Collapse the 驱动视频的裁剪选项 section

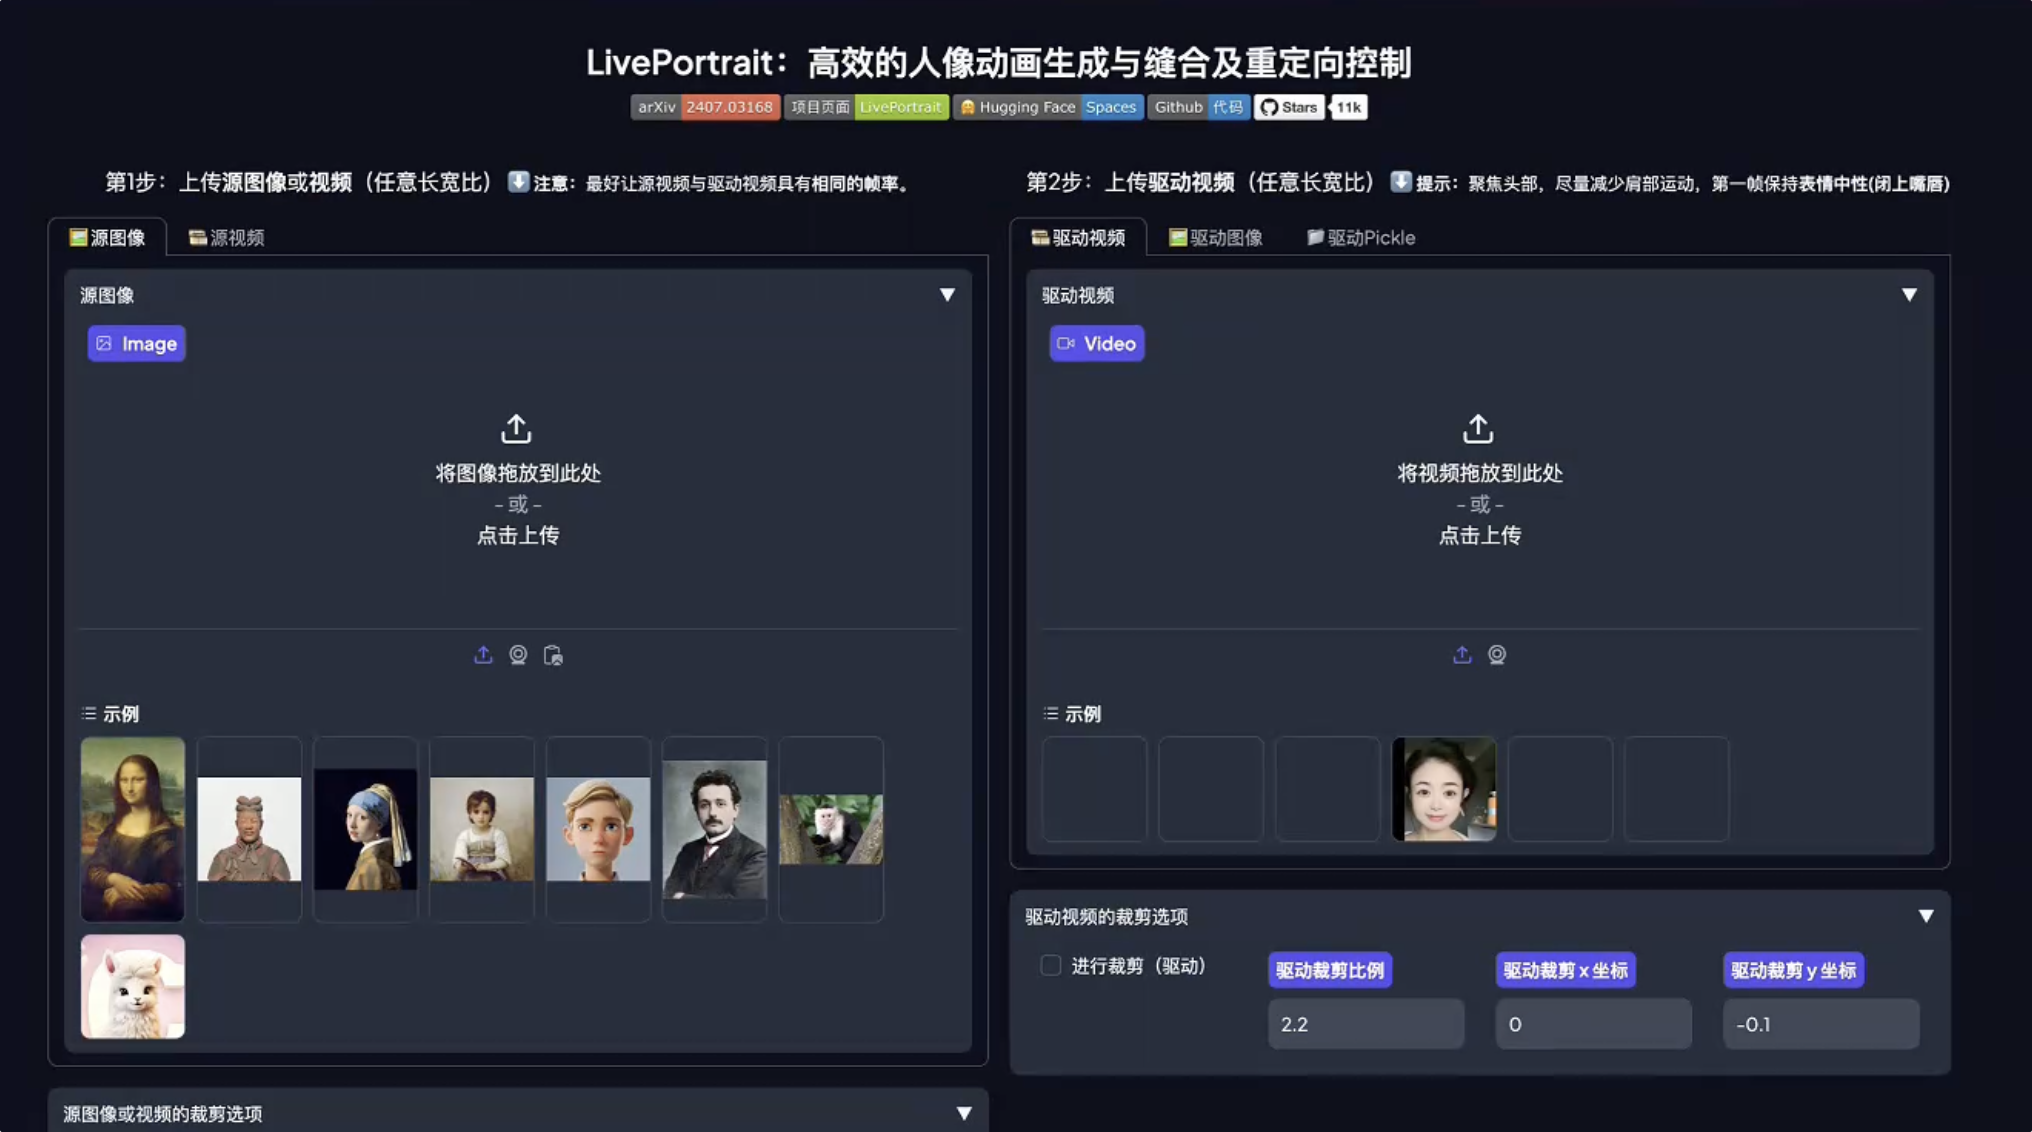click(x=1925, y=915)
